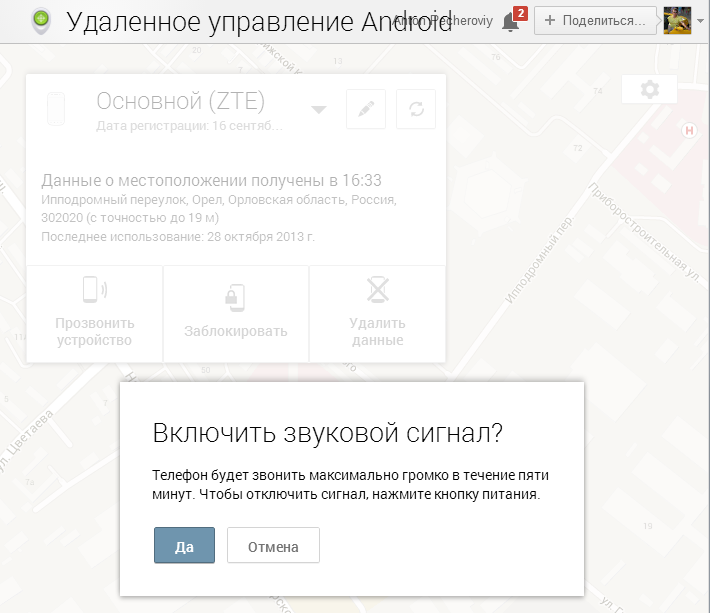Click the Иподромный переулок address text

coord(219,209)
